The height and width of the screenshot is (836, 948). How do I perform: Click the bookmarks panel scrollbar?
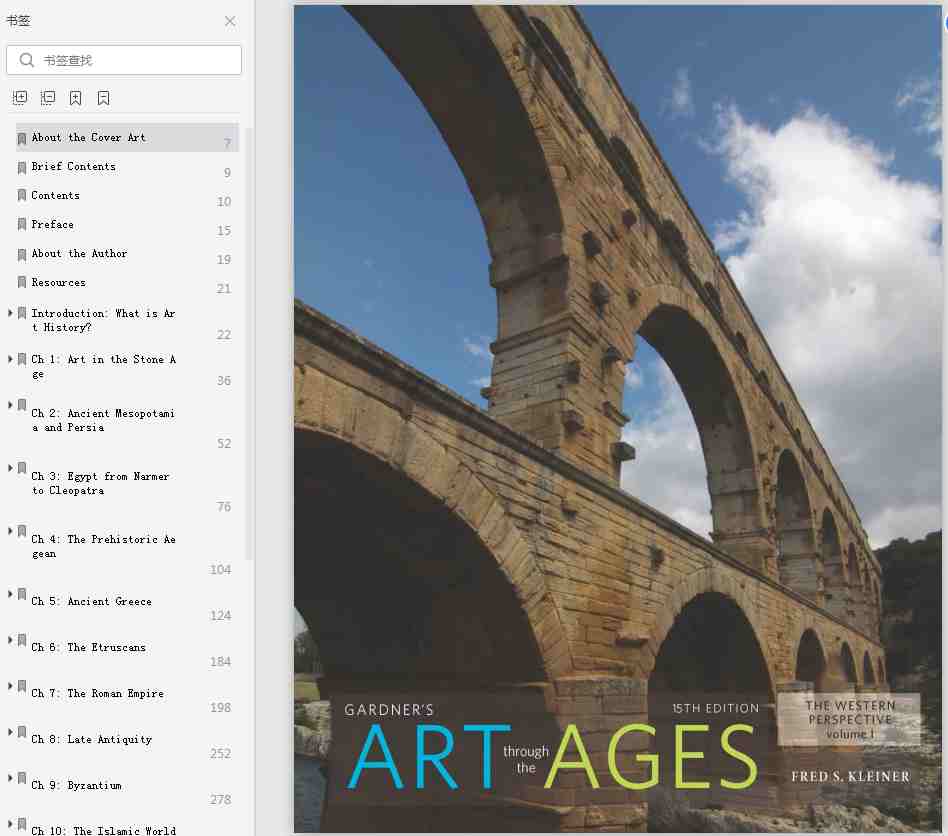point(248,343)
